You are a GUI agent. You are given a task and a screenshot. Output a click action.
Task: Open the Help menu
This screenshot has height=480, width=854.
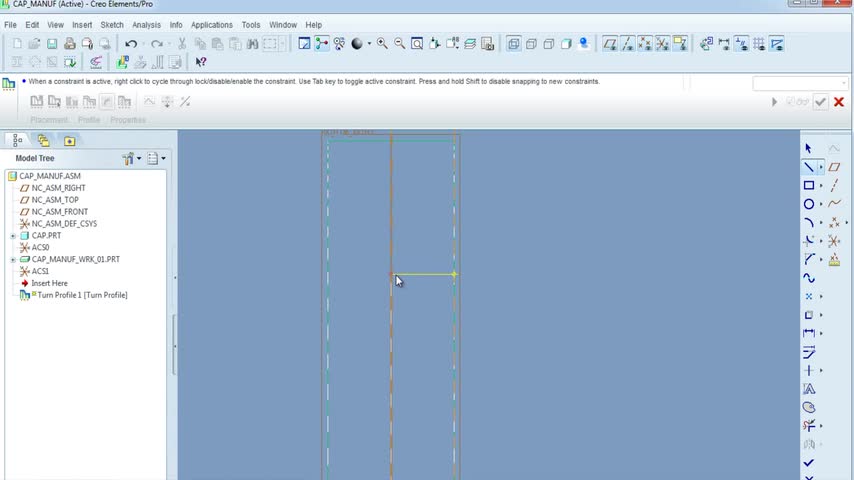pos(313,25)
